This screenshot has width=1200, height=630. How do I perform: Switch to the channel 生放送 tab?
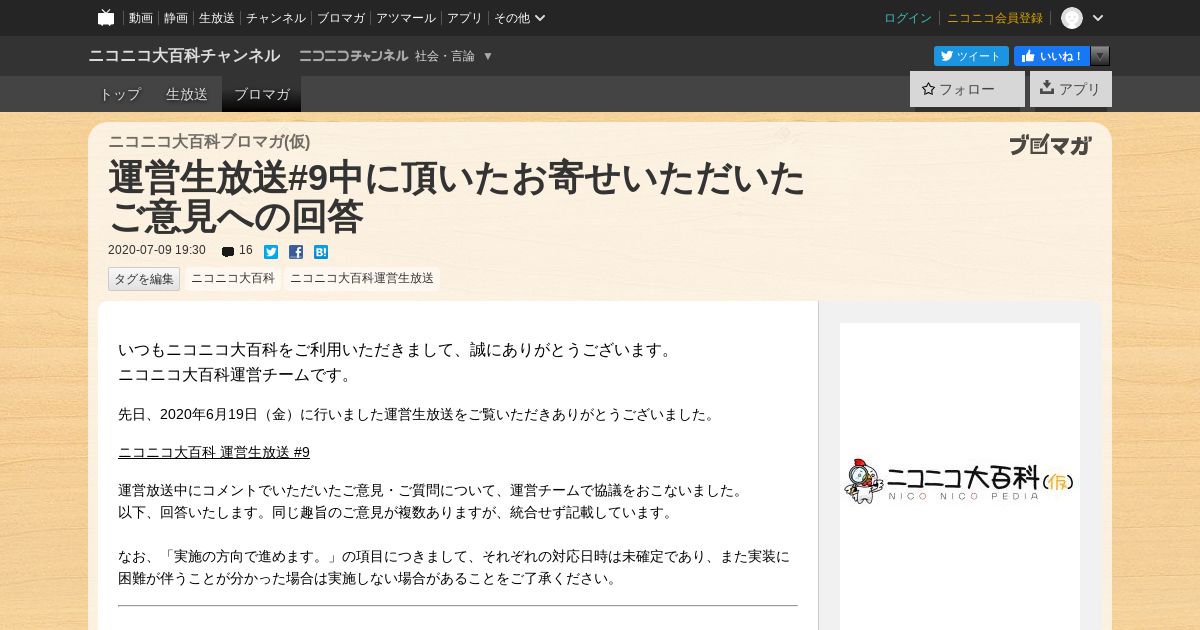click(x=187, y=94)
